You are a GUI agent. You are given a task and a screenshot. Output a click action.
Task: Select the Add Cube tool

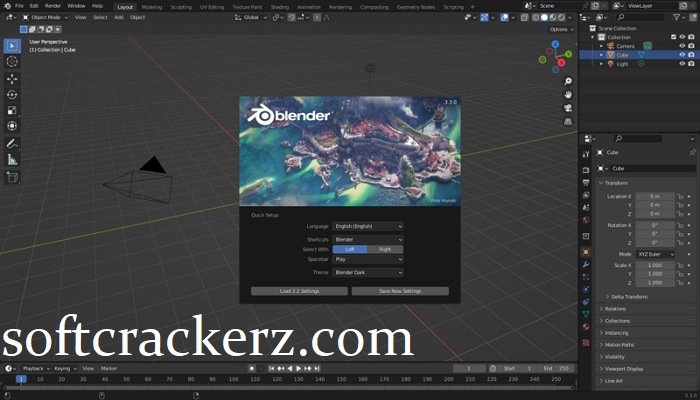12,177
